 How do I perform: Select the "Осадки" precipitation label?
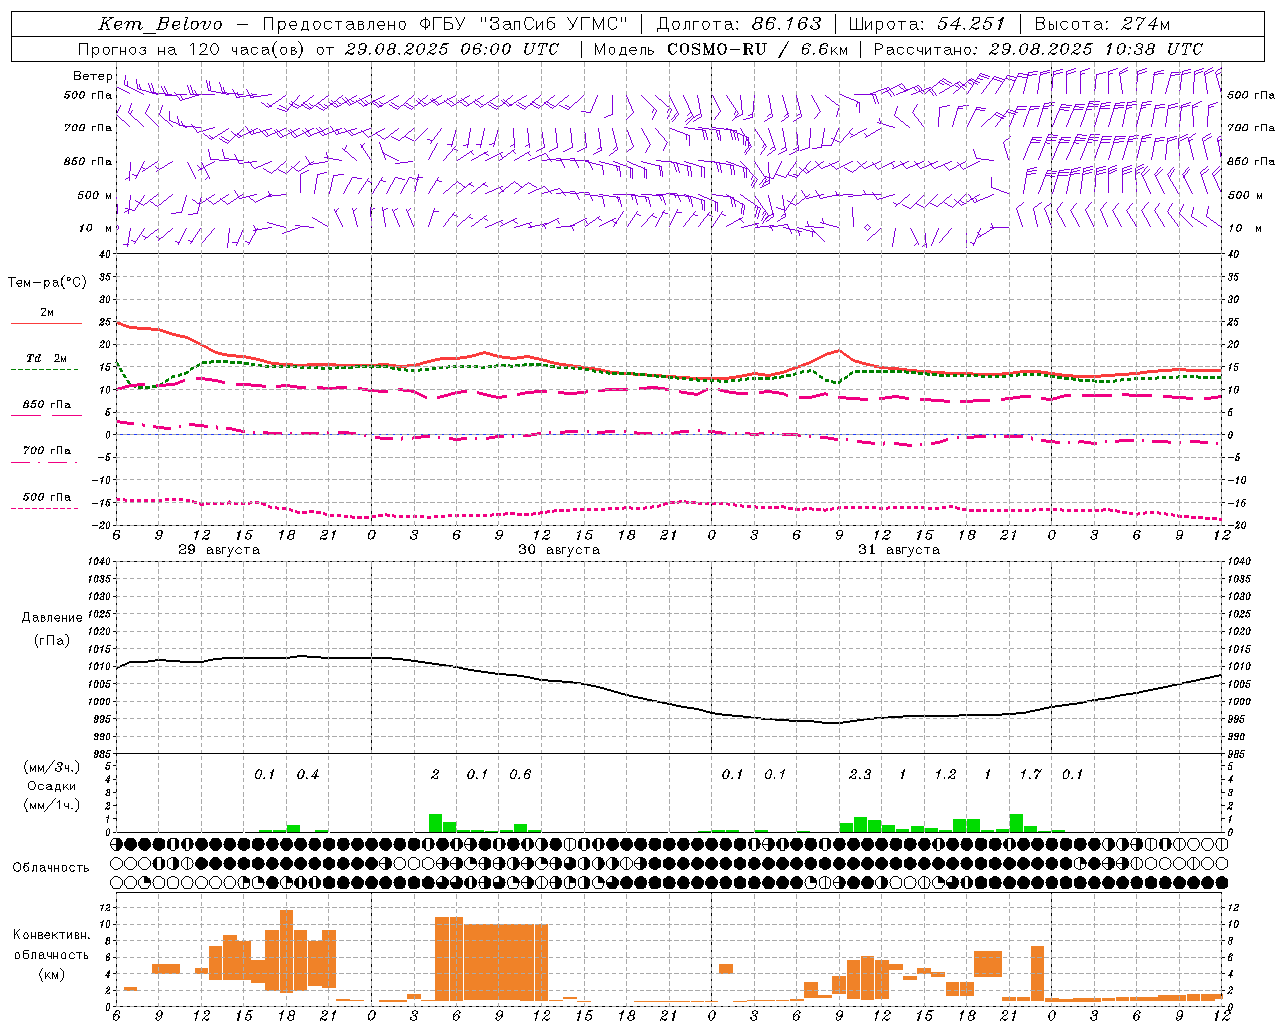[x=52, y=786]
